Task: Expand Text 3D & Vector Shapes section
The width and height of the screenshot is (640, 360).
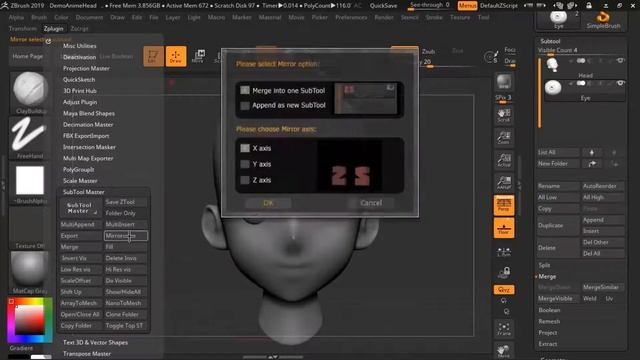Action: point(95,342)
